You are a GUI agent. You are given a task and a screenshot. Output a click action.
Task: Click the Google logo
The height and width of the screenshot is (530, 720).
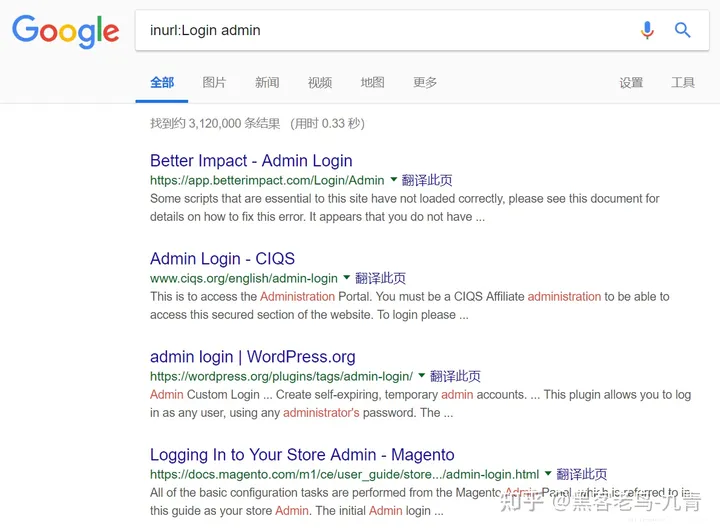pos(65,31)
